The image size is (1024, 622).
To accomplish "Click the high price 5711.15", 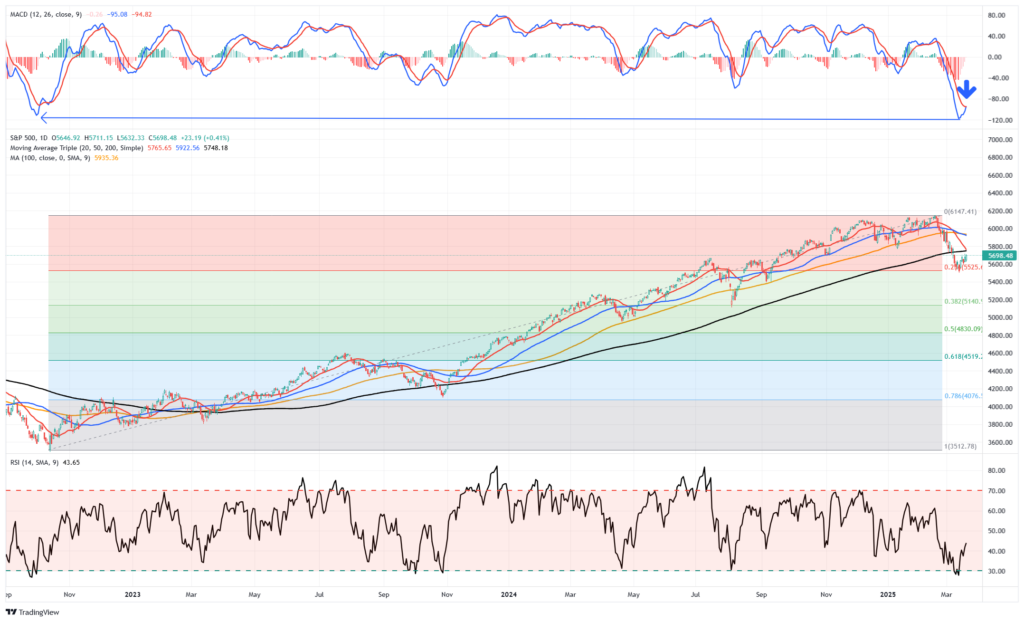I will pyautogui.click(x=100, y=138).
